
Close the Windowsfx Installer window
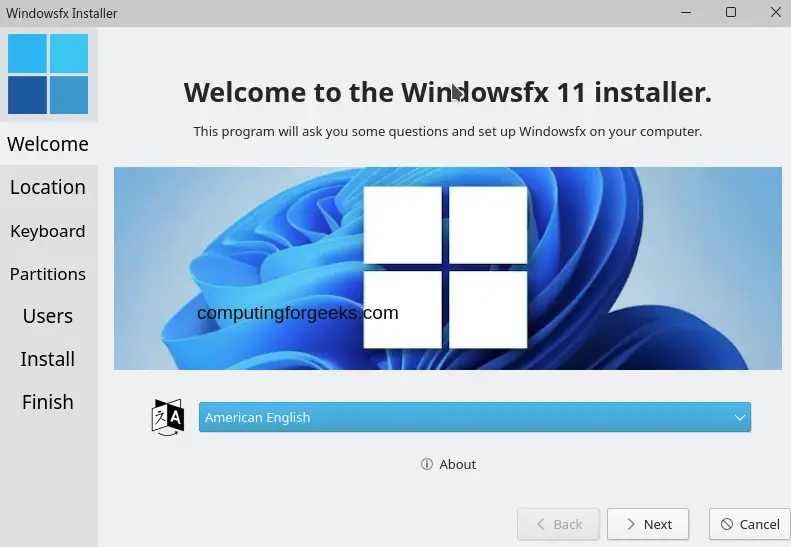(776, 12)
